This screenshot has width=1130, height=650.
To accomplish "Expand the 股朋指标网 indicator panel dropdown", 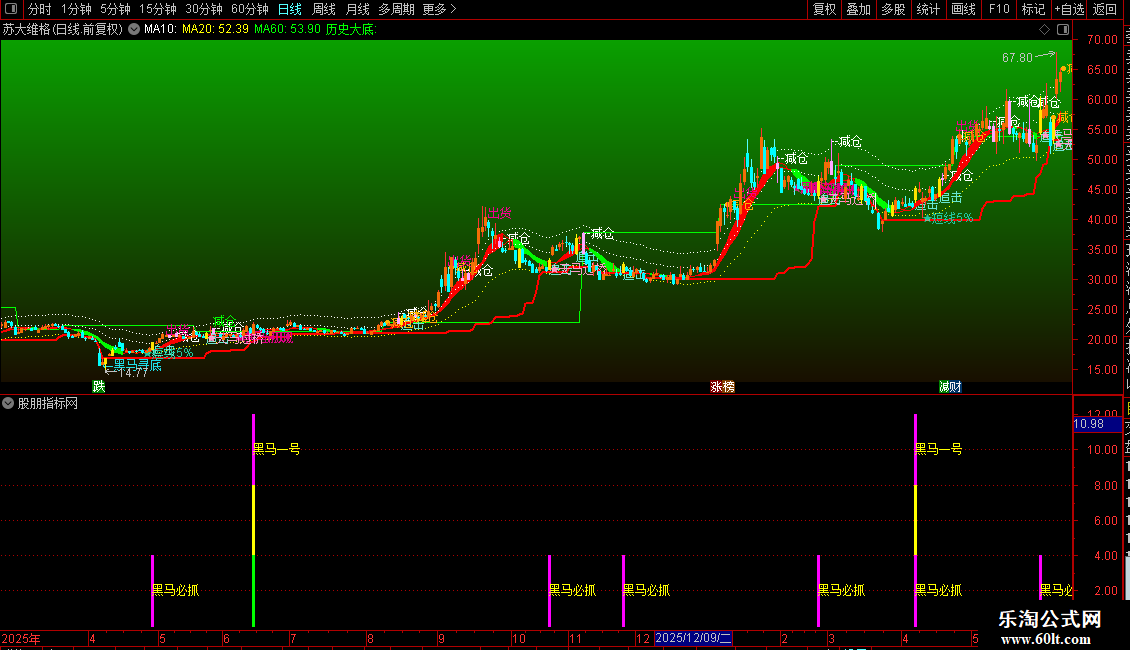I will point(8,403).
